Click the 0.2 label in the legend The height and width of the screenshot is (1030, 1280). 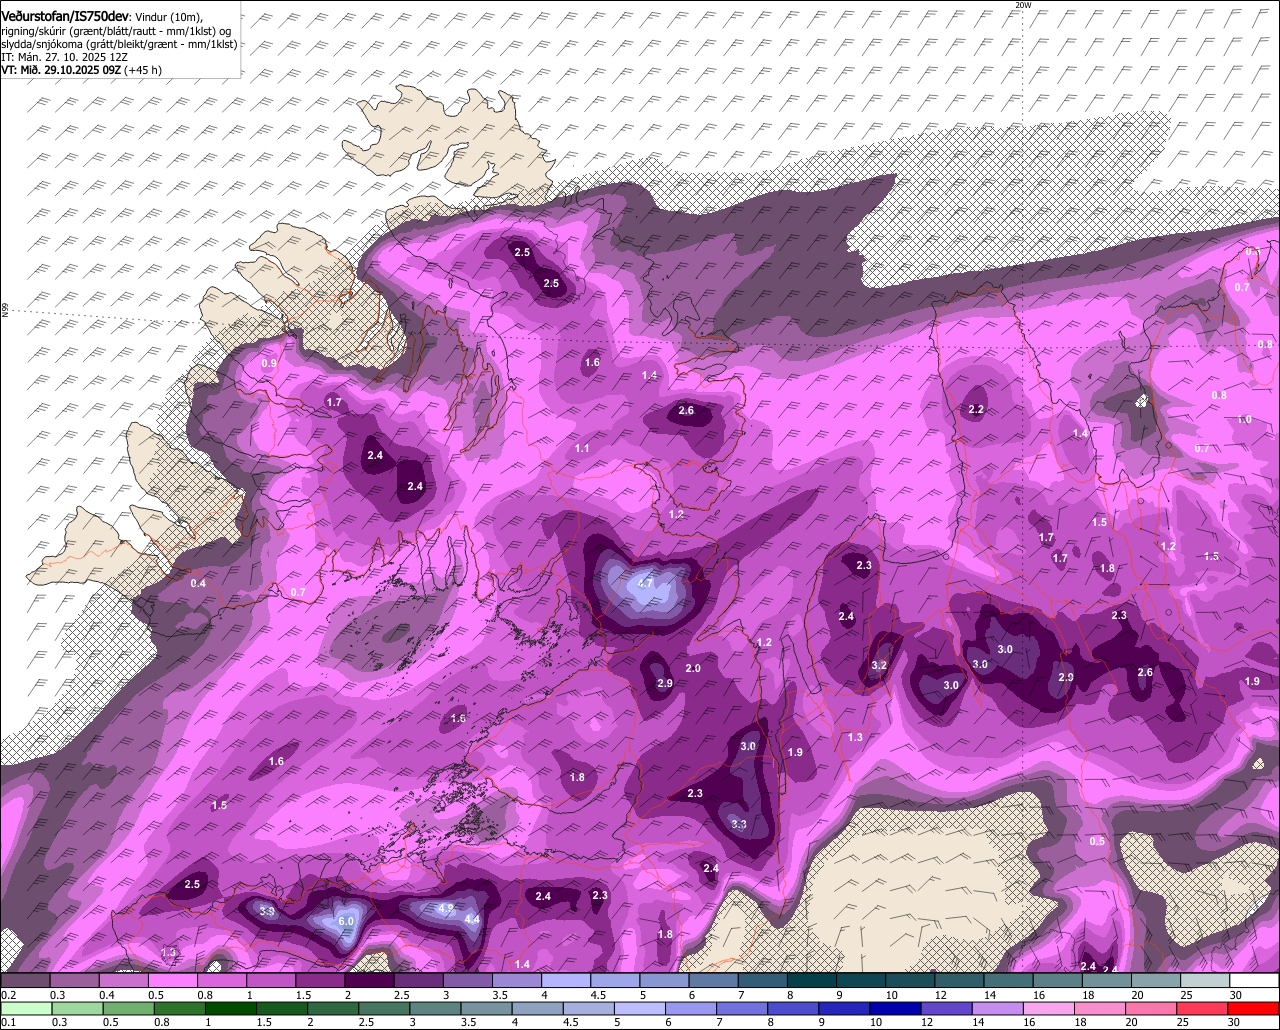[8, 995]
